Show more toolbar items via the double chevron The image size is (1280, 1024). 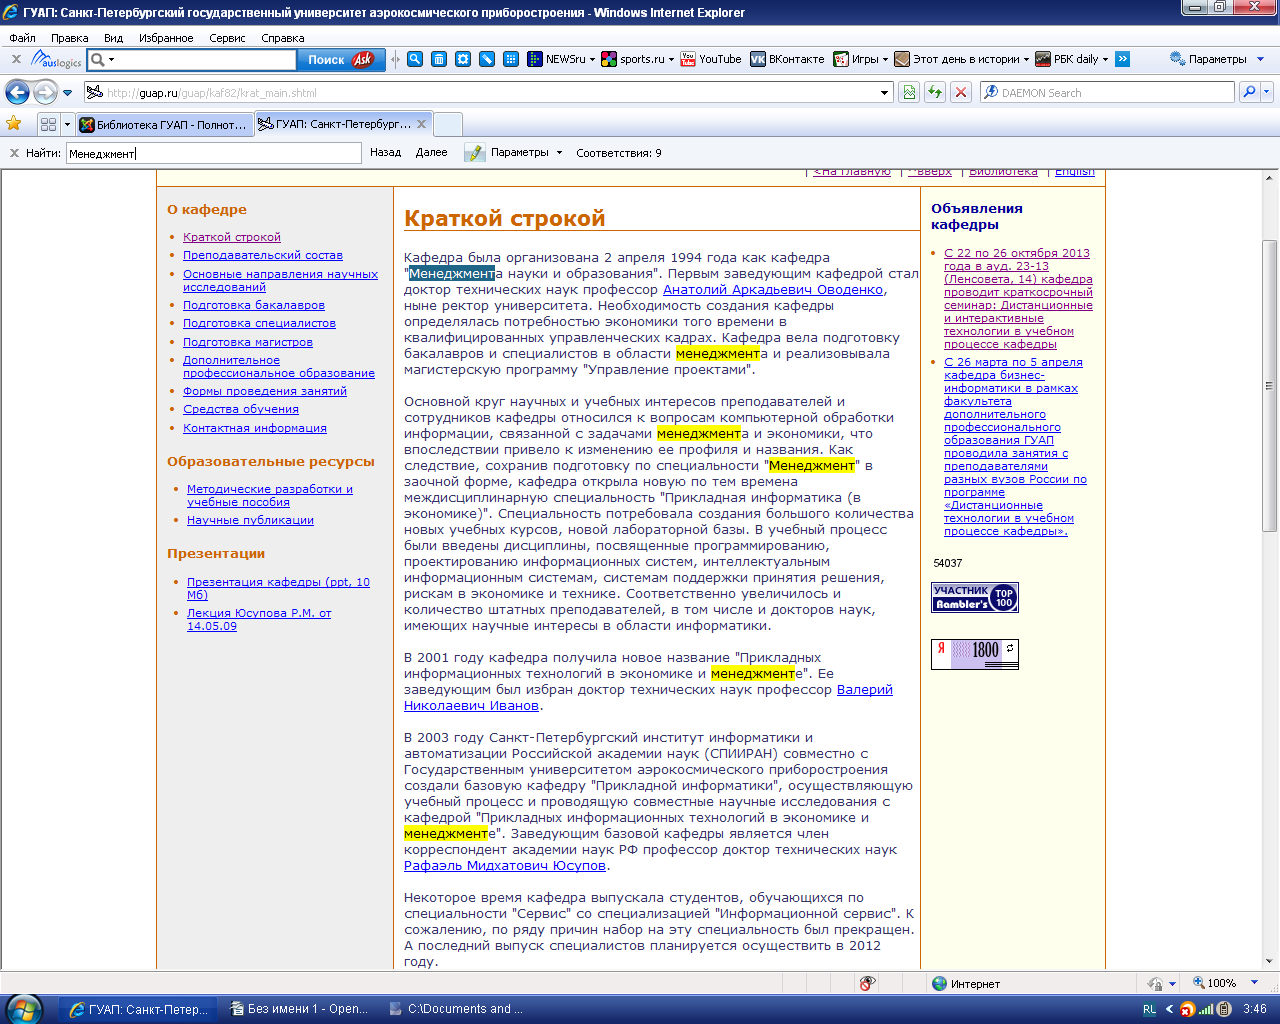tap(1122, 59)
